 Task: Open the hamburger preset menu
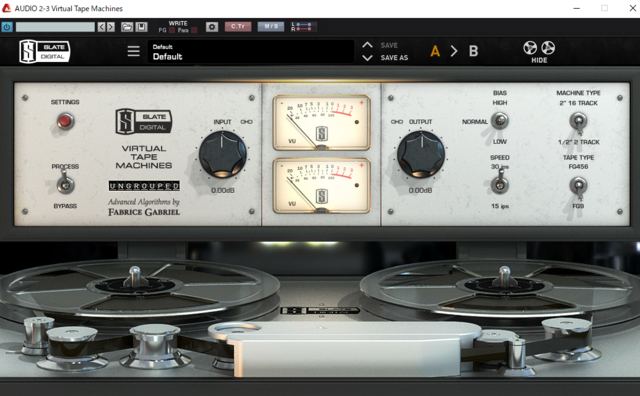tap(133, 51)
